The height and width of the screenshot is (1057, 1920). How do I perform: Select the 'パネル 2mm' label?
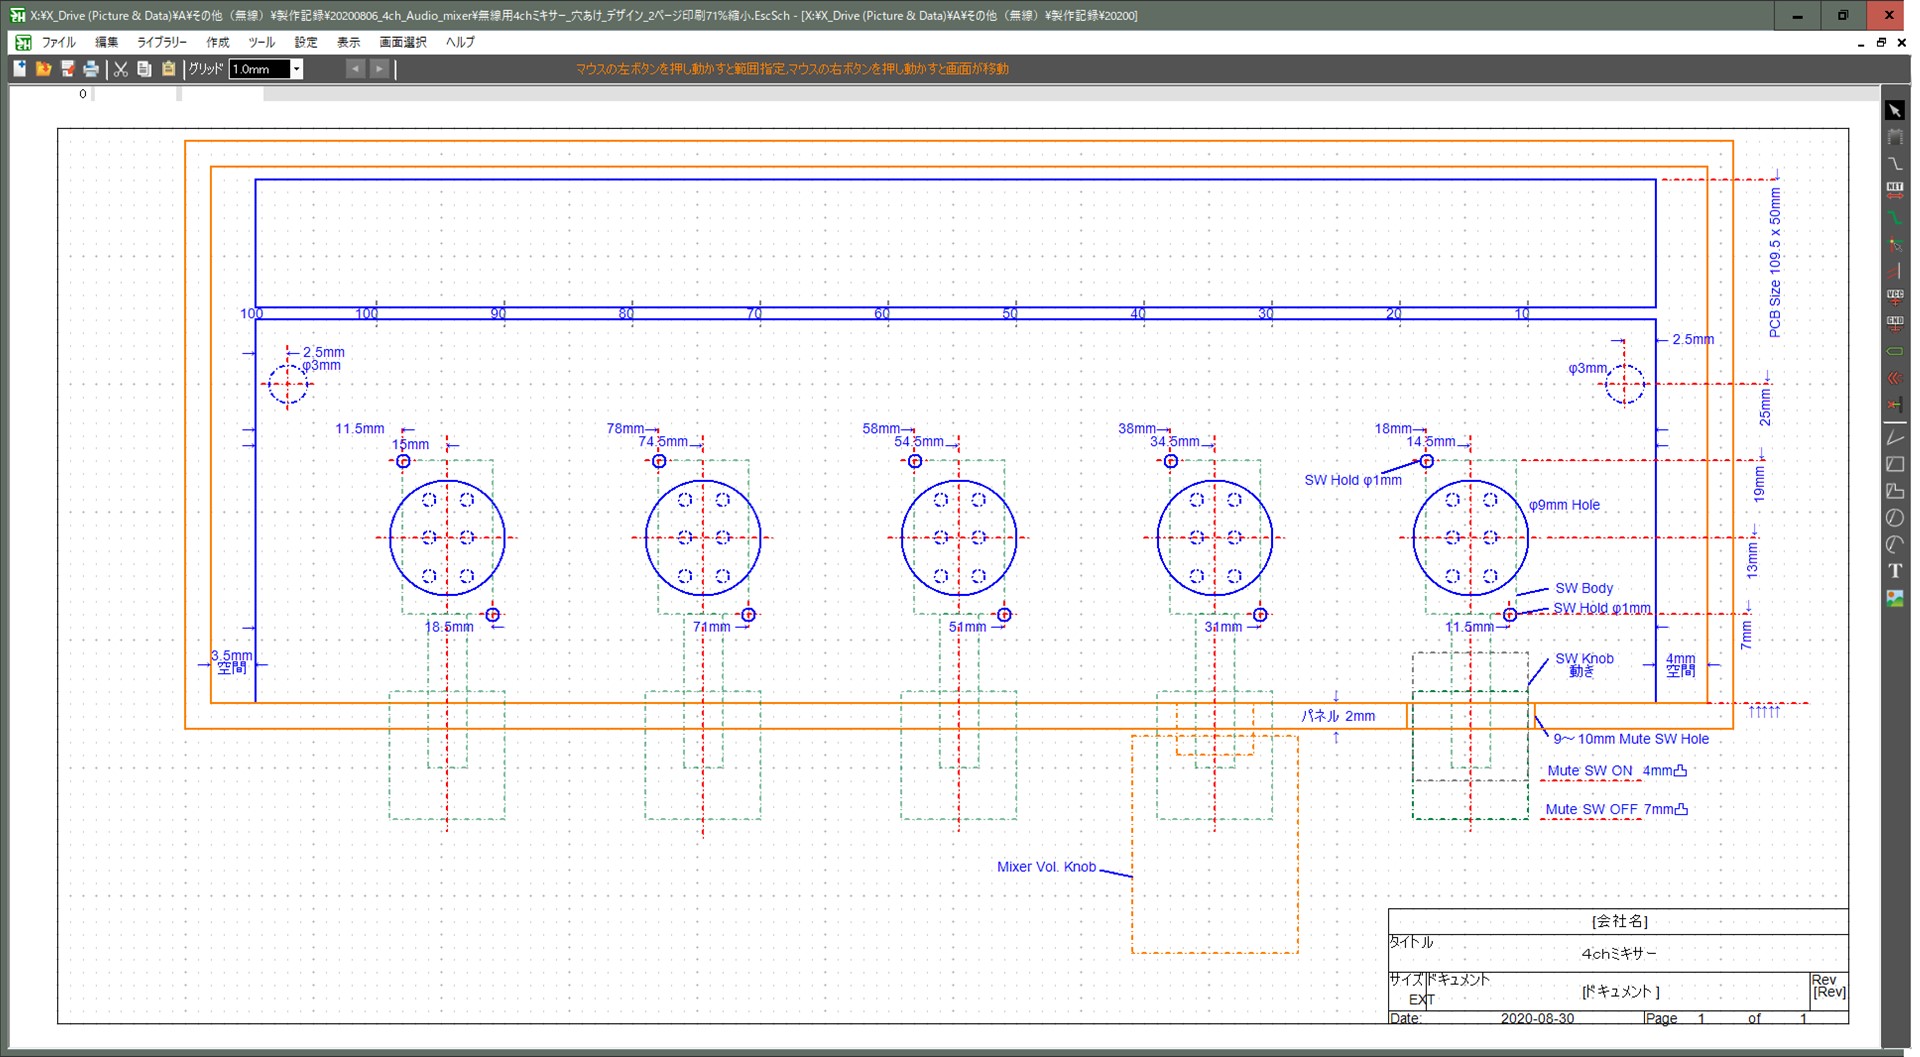click(x=1338, y=716)
